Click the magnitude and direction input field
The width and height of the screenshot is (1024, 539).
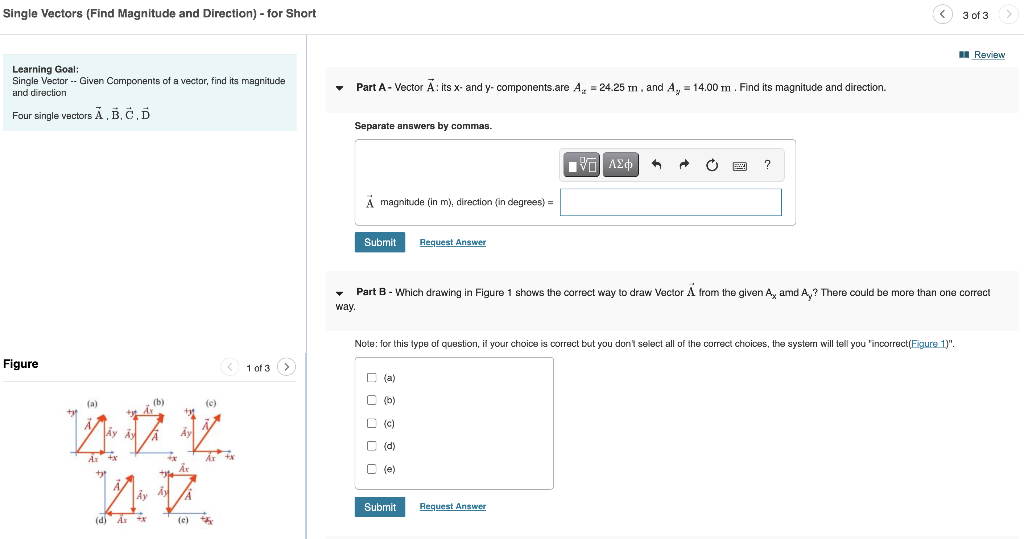(x=671, y=202)
